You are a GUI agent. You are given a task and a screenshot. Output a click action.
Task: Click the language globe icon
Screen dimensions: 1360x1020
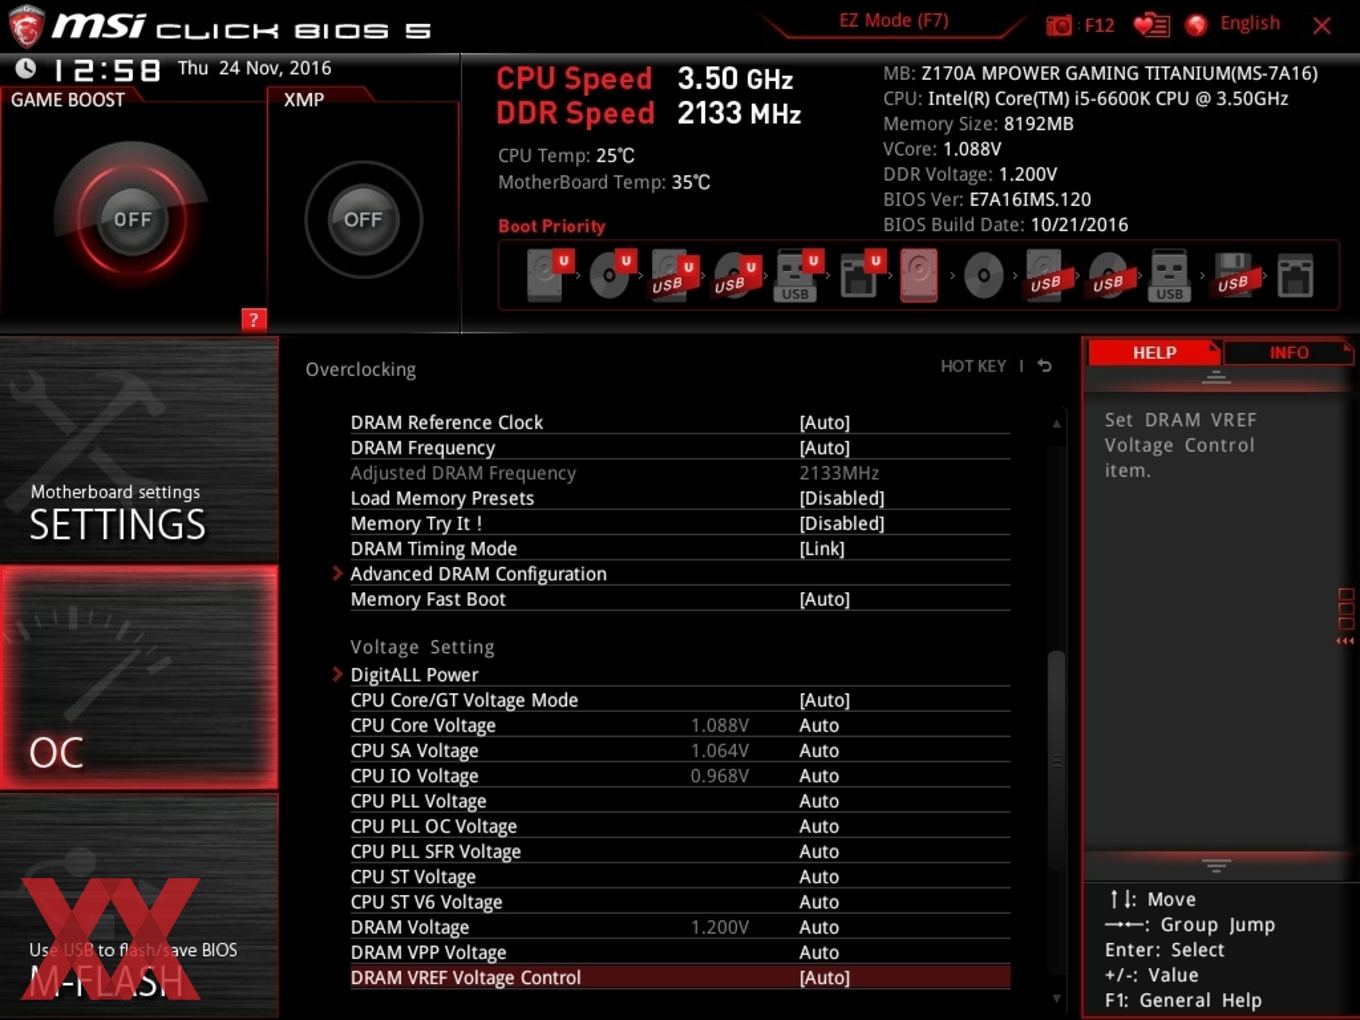click(x=1196, y=25)
